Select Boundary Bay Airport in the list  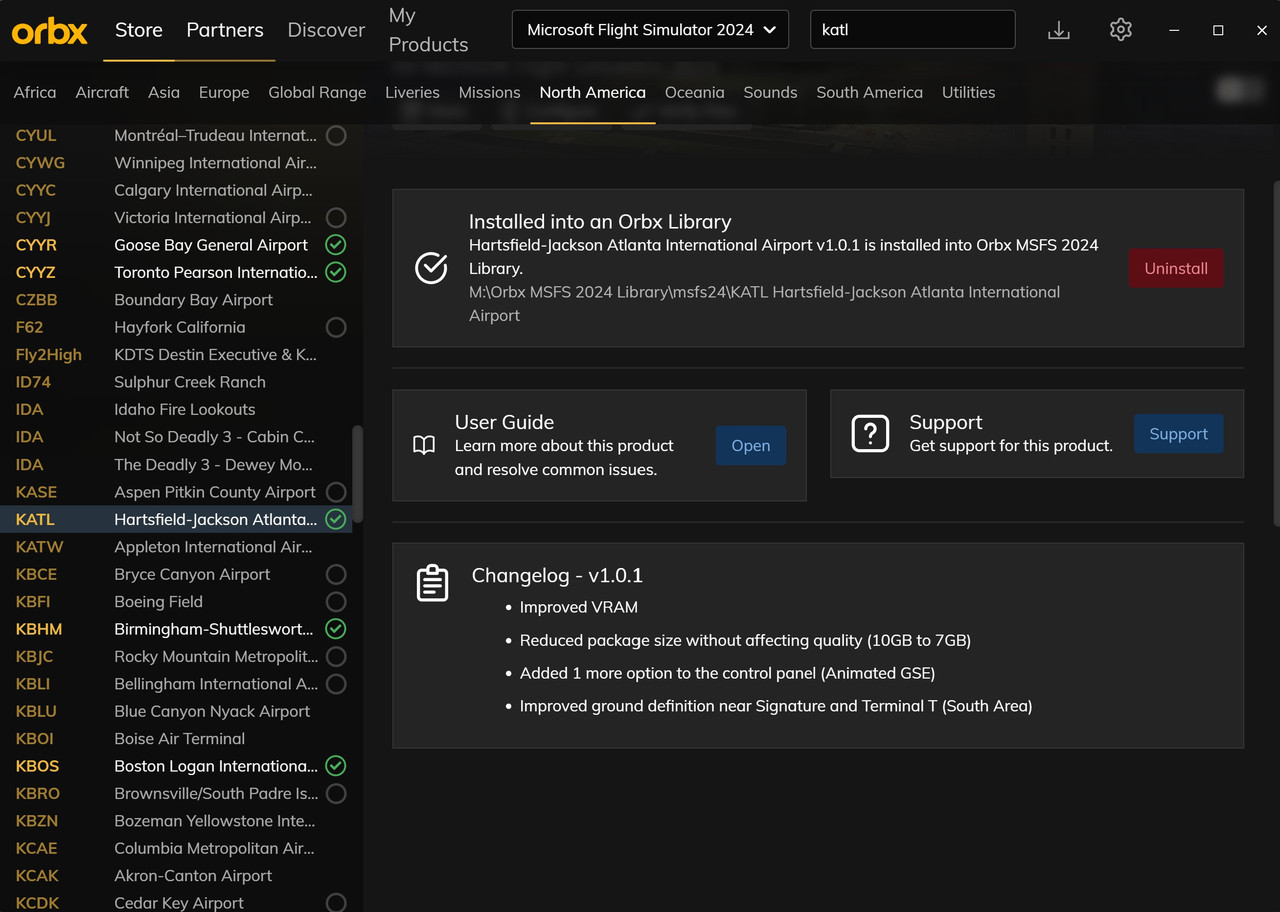point(175,300)
